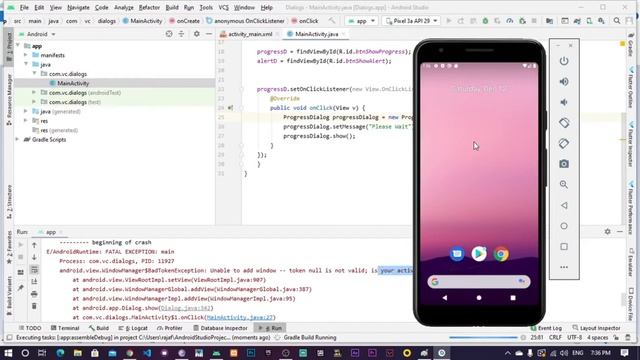Open the File menu
The height and width of the screenshot is (360, 640).
24,7
